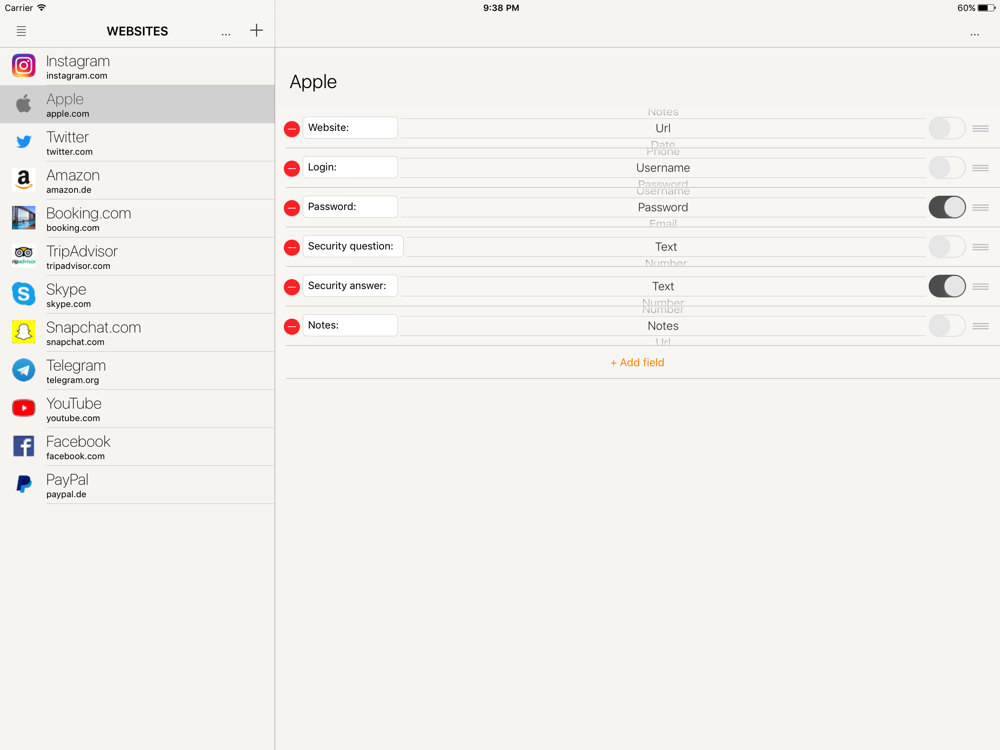
Task: Change the Security answer type picker showing Text
Action: click(663, 286)
